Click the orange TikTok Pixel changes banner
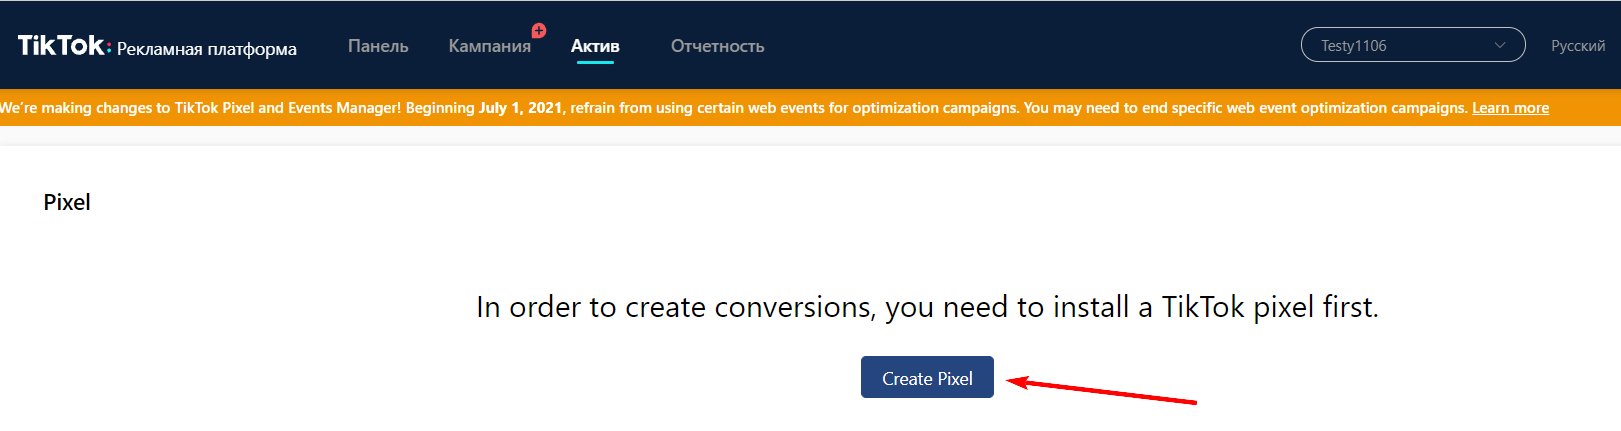Screen dimensions: 1621x431 click(810, 108)
